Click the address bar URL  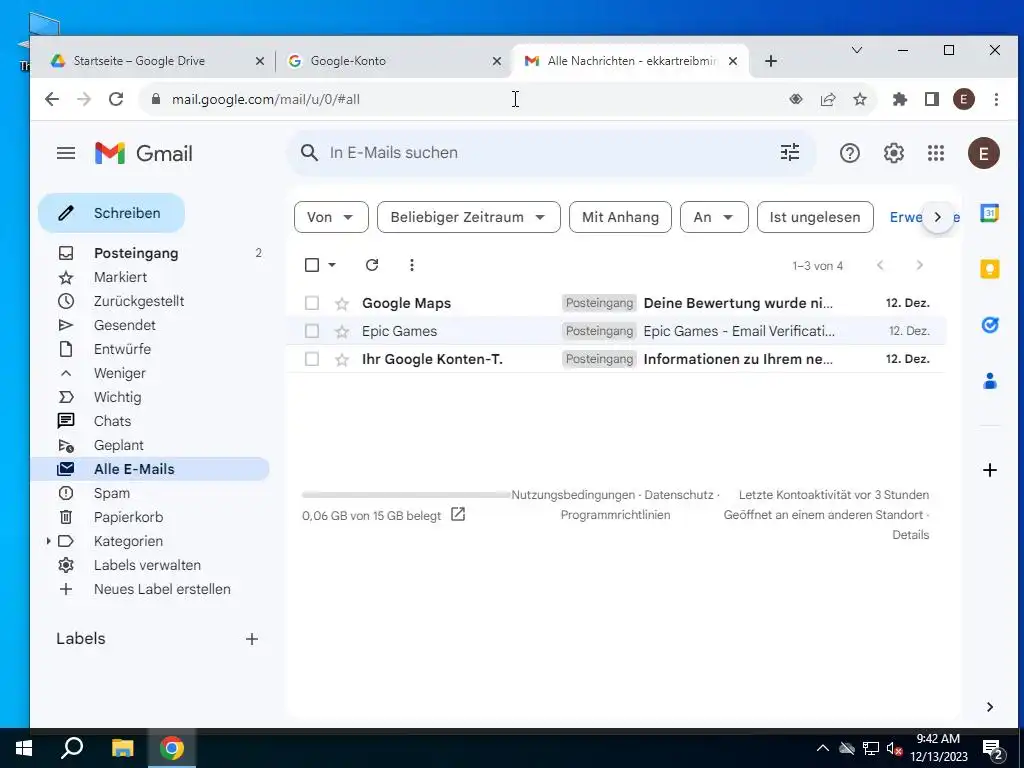(x=265, y=99)
